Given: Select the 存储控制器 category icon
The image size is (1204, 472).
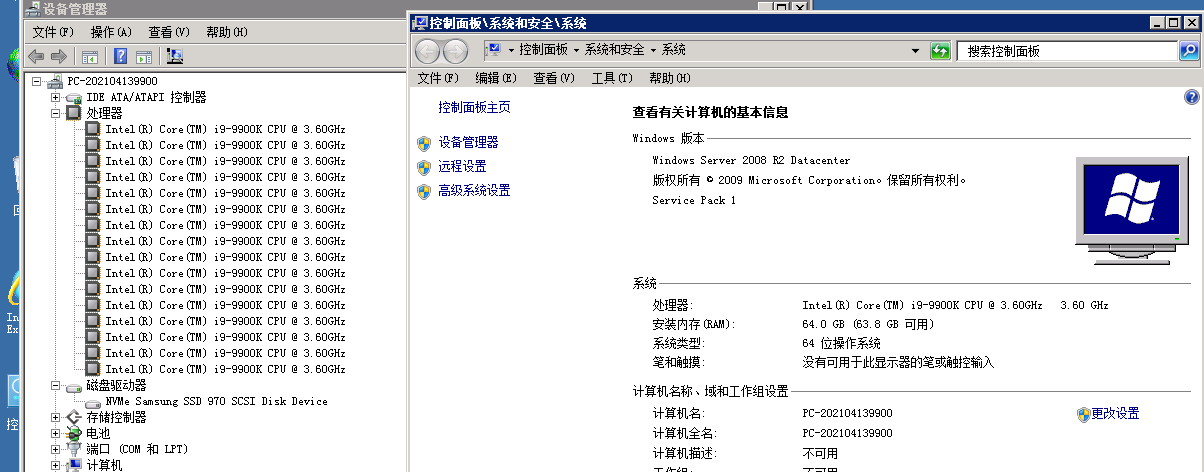Looking at the screenshot, I should click(x=73, y=418).
